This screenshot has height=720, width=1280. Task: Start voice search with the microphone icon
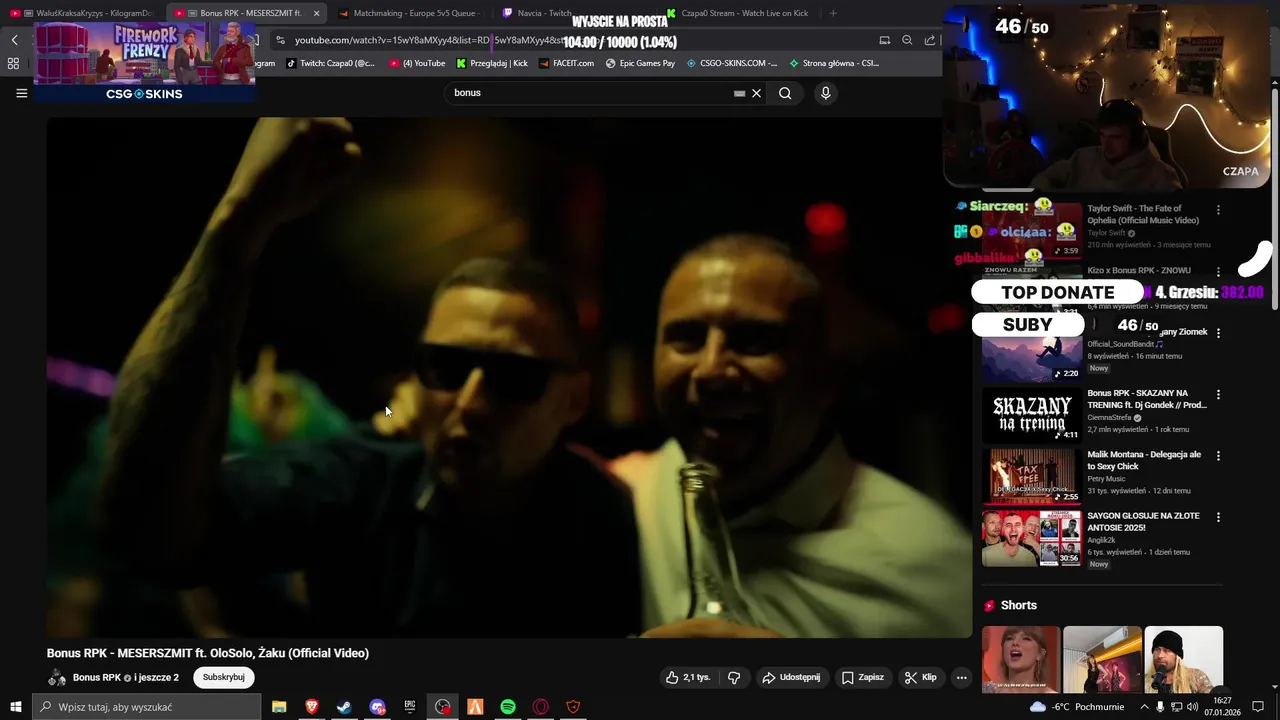pos(825,93)
